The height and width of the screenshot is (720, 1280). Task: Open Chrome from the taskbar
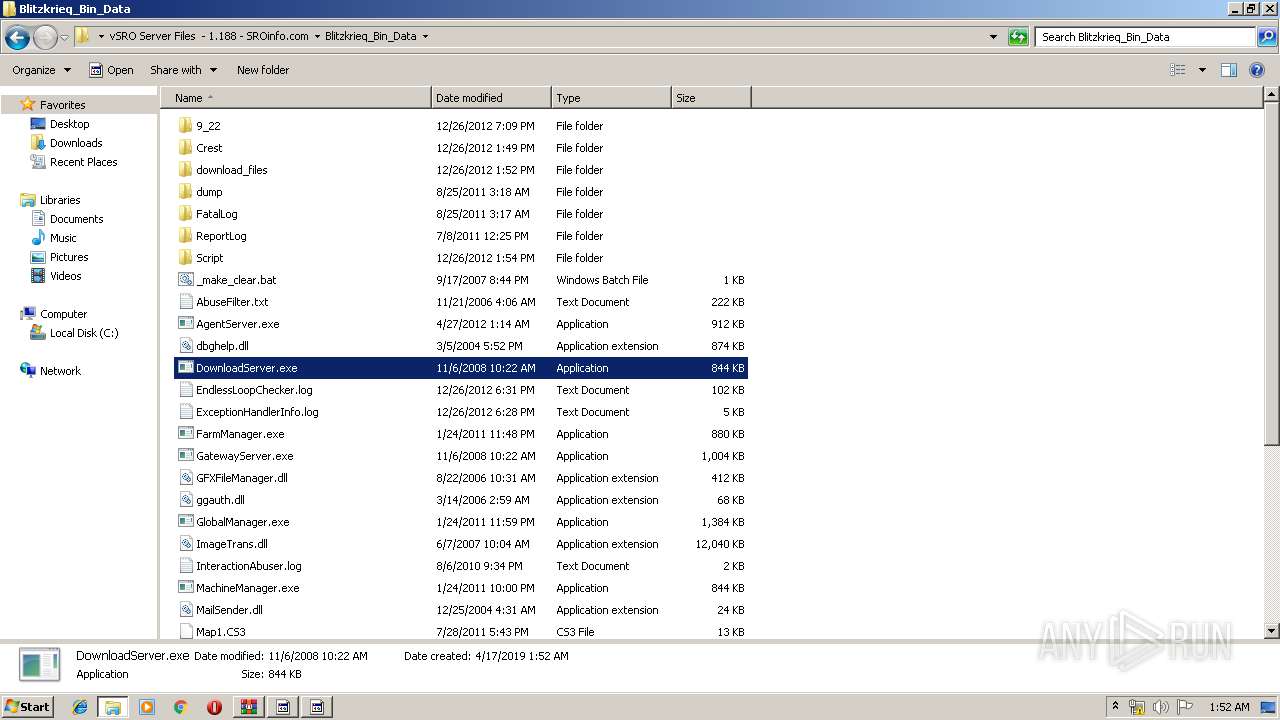click(x=181, y=707)
